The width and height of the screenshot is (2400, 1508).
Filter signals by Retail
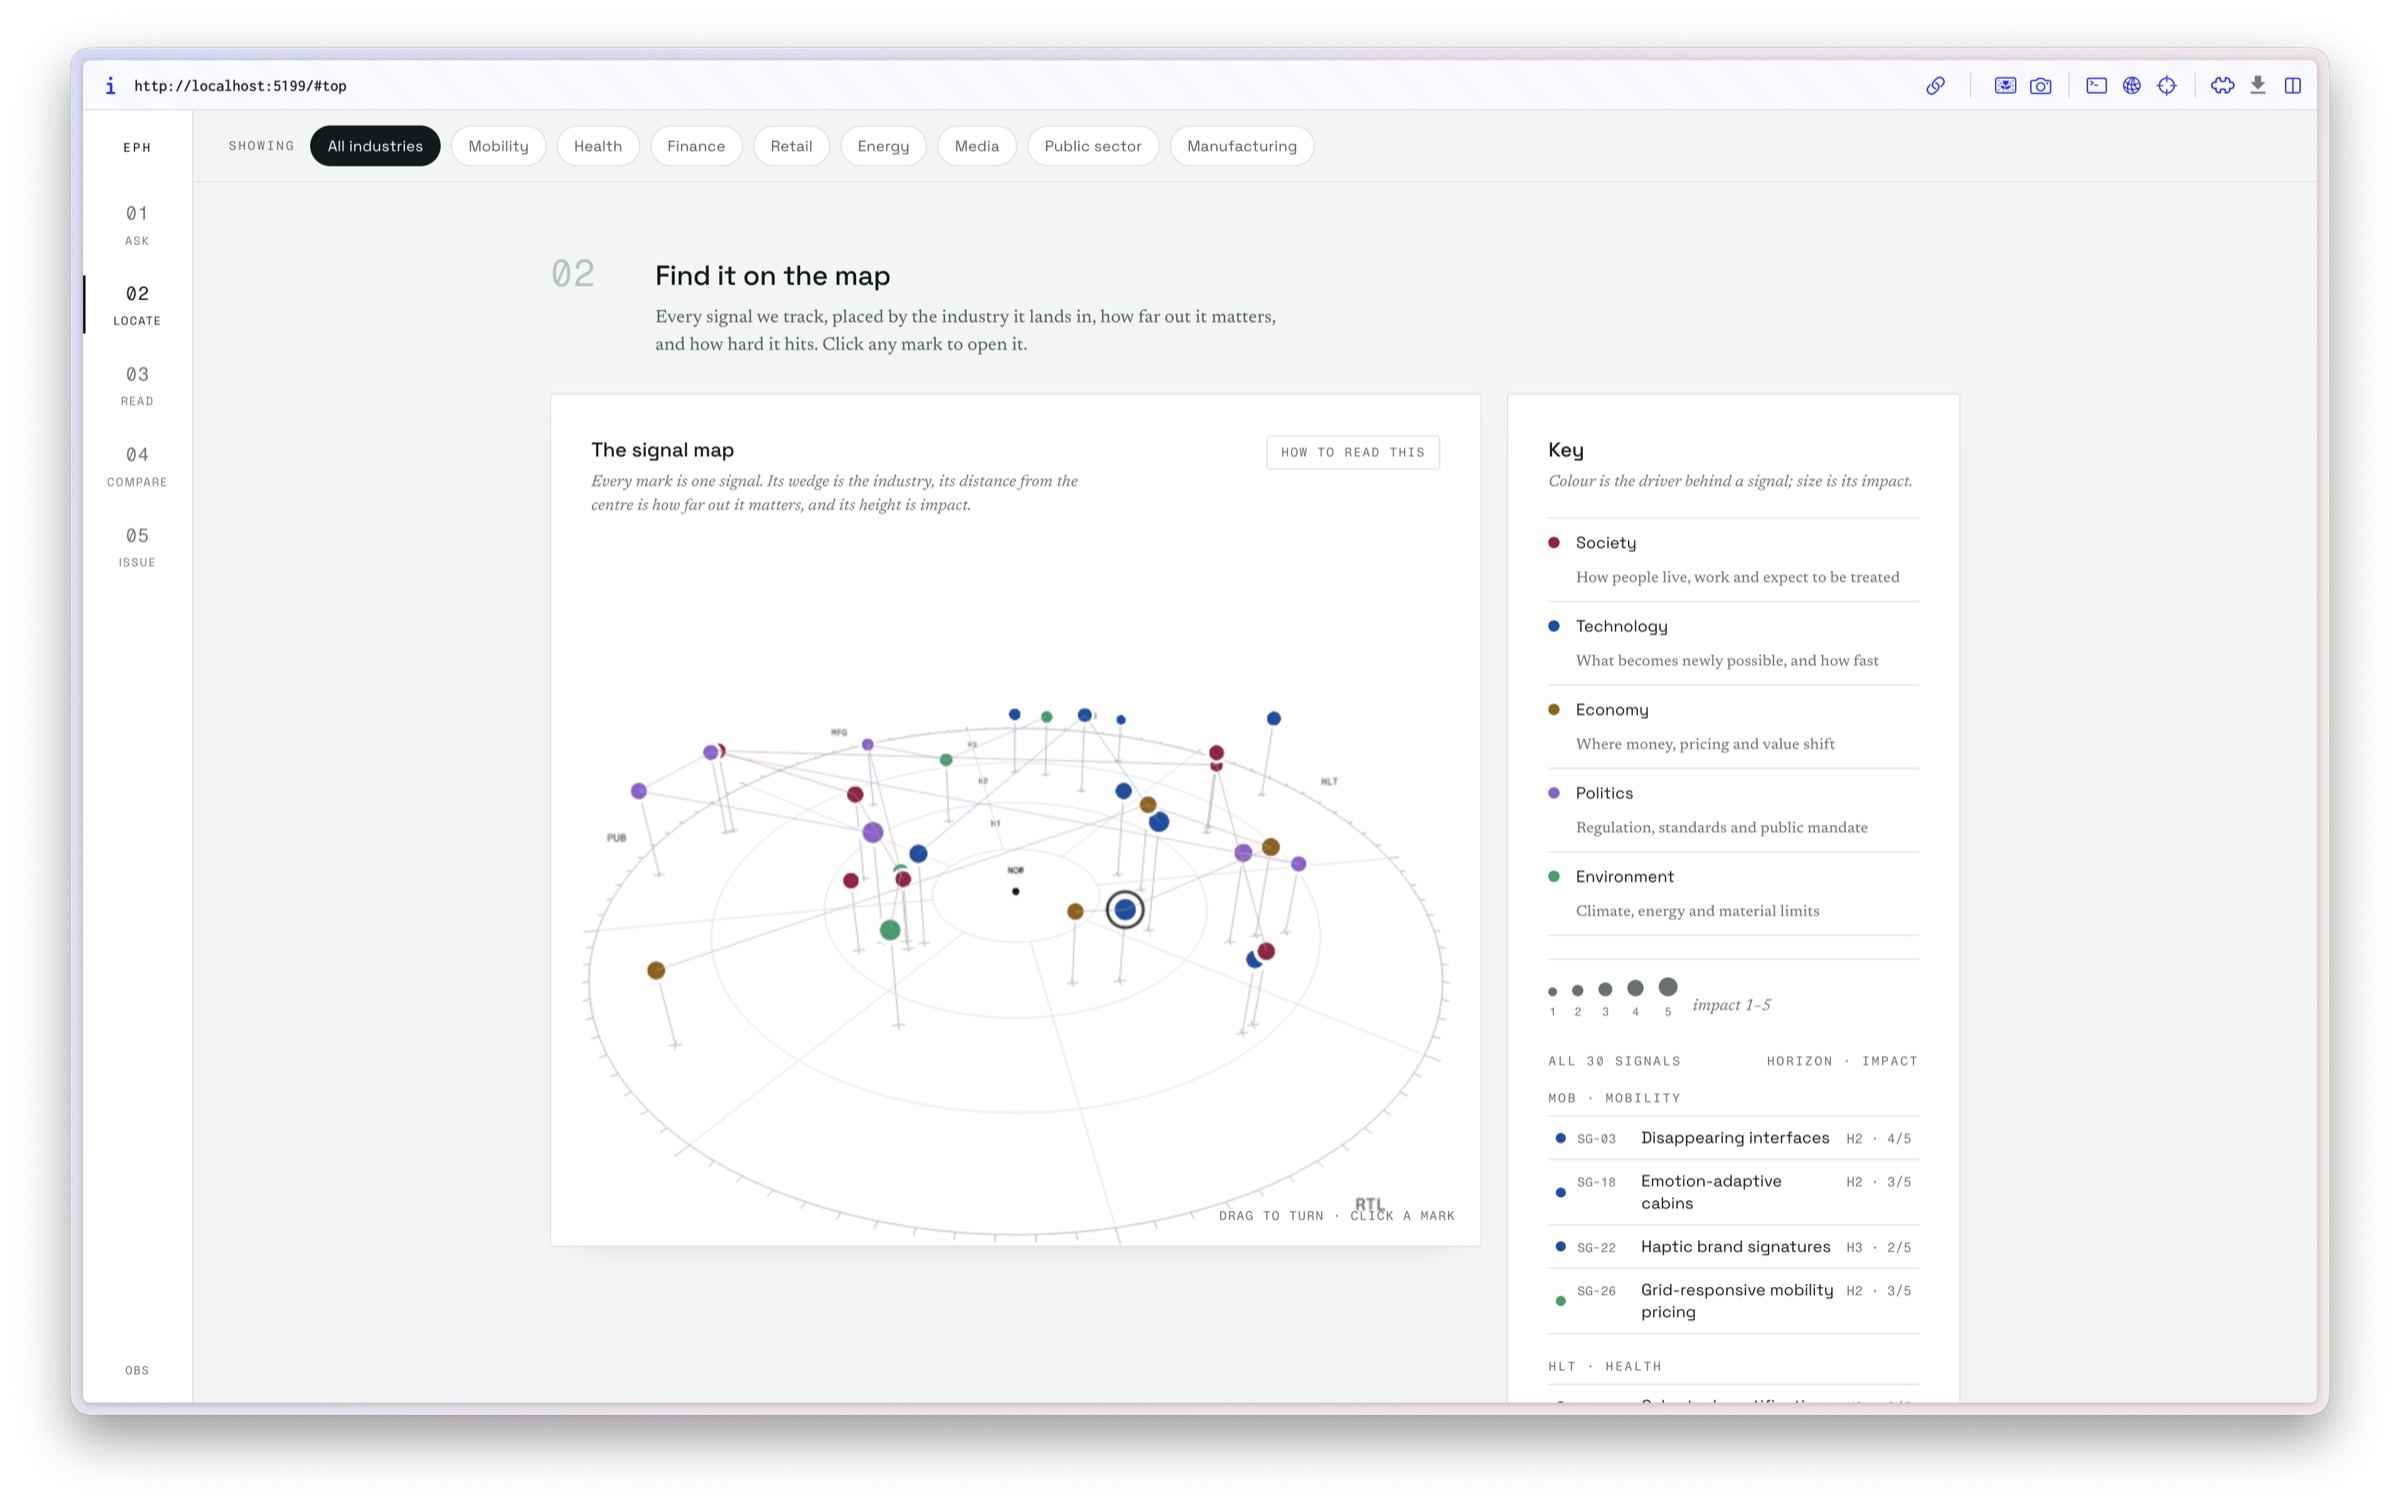pyautogui.click(x=791, y=146)
